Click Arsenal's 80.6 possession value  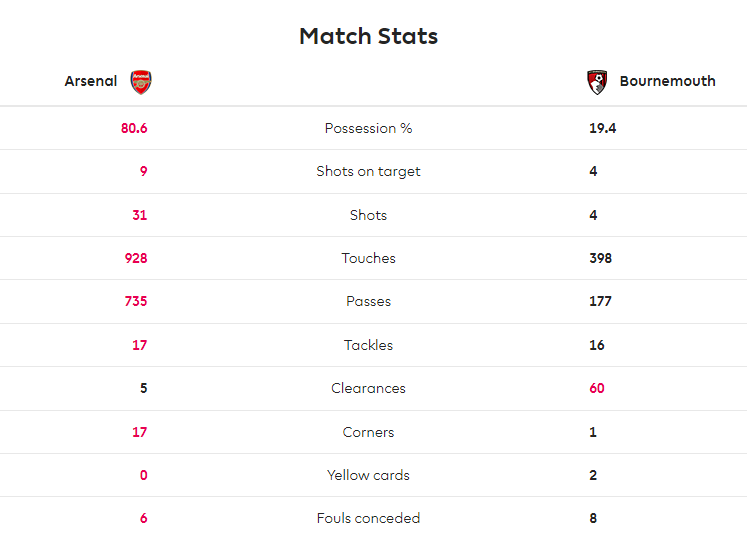134,128
